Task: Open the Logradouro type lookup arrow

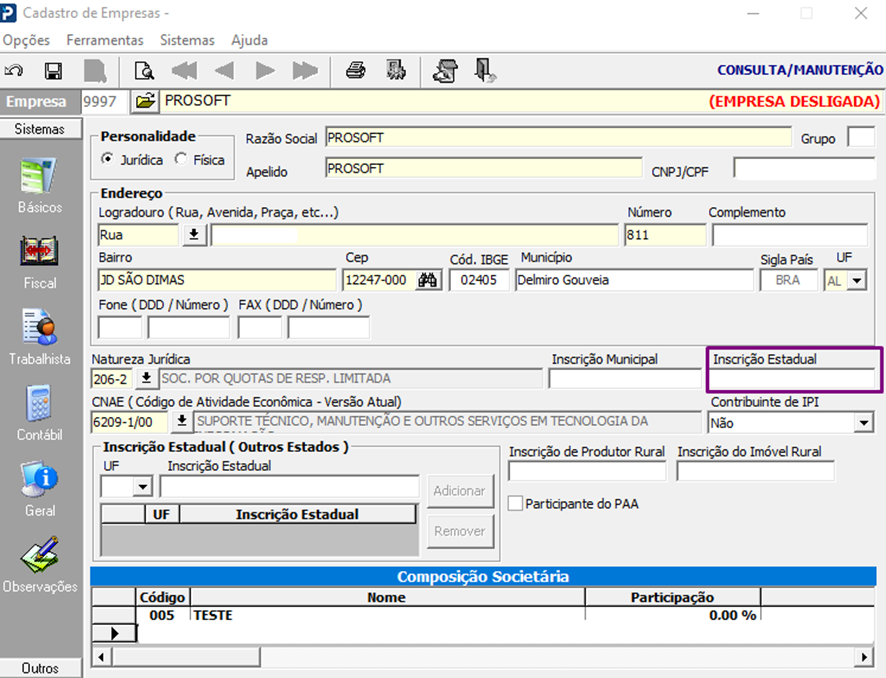Action: click(192, 235)
